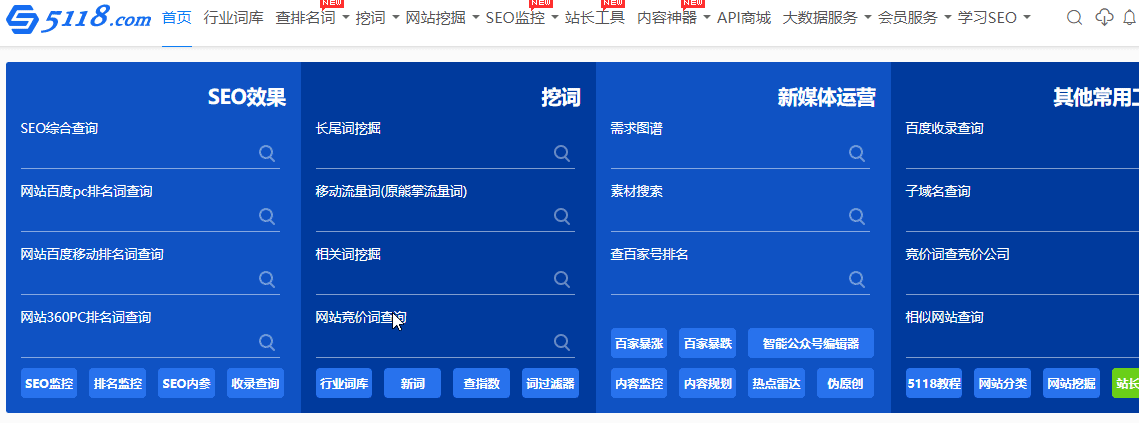Click search icon for 相关词挖掘
The height and width of the screenshot is (423, 1139).
[562, 279]
